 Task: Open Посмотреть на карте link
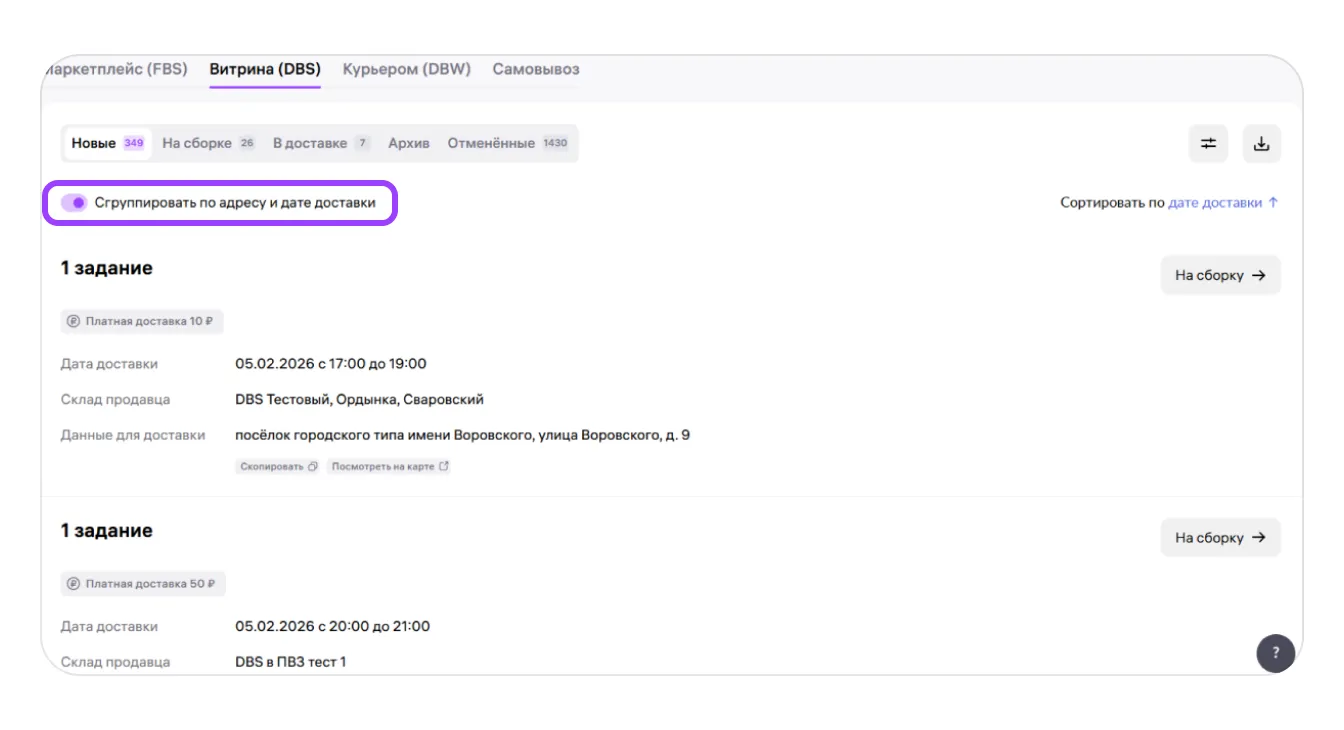point(389,466)
